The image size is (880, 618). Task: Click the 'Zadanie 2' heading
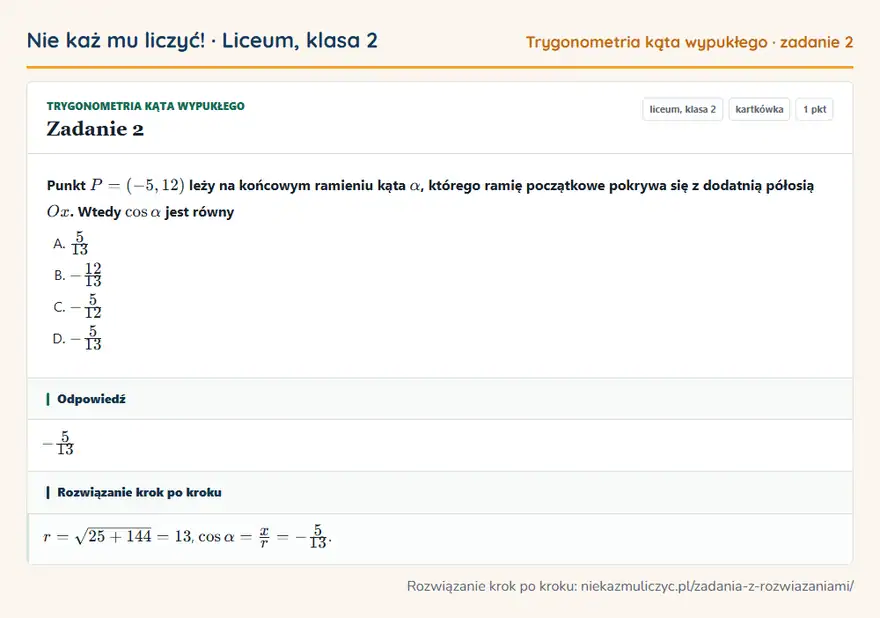click(95, 129)
